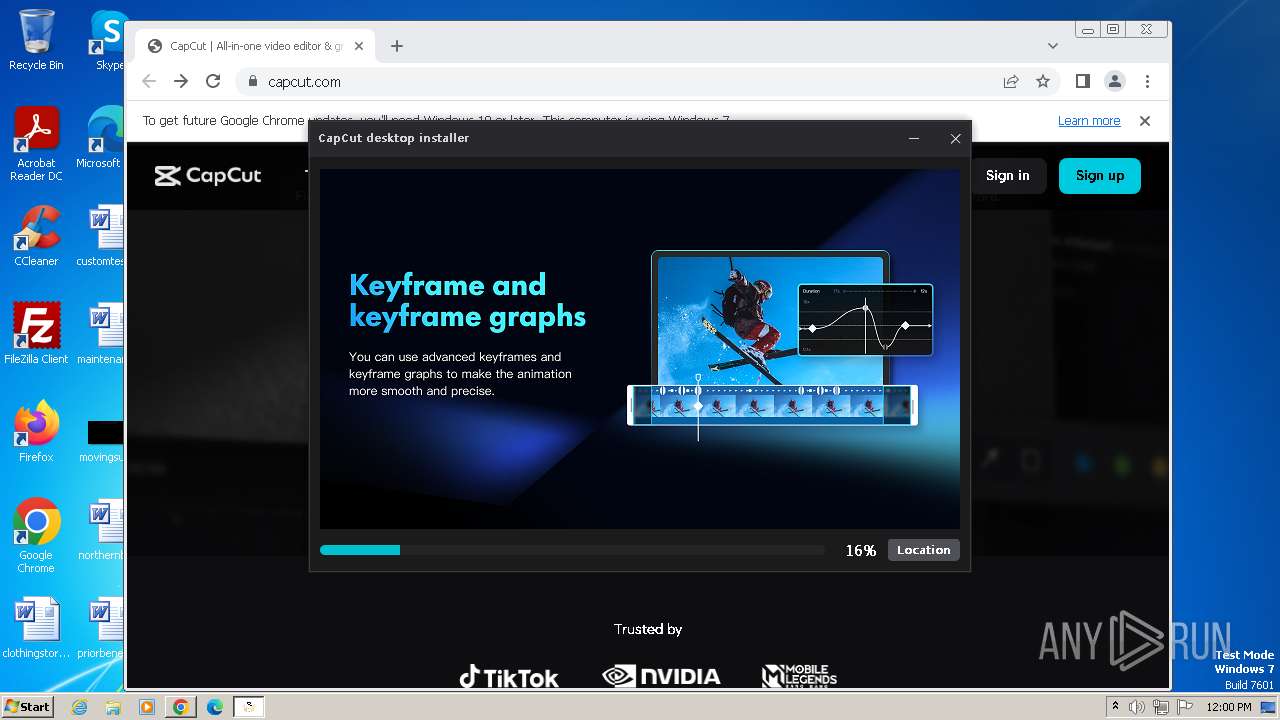The height and width of the screenshot is (720, 1280).
Task: Close the CapCut desktop installer
Action: click(955, 139)
